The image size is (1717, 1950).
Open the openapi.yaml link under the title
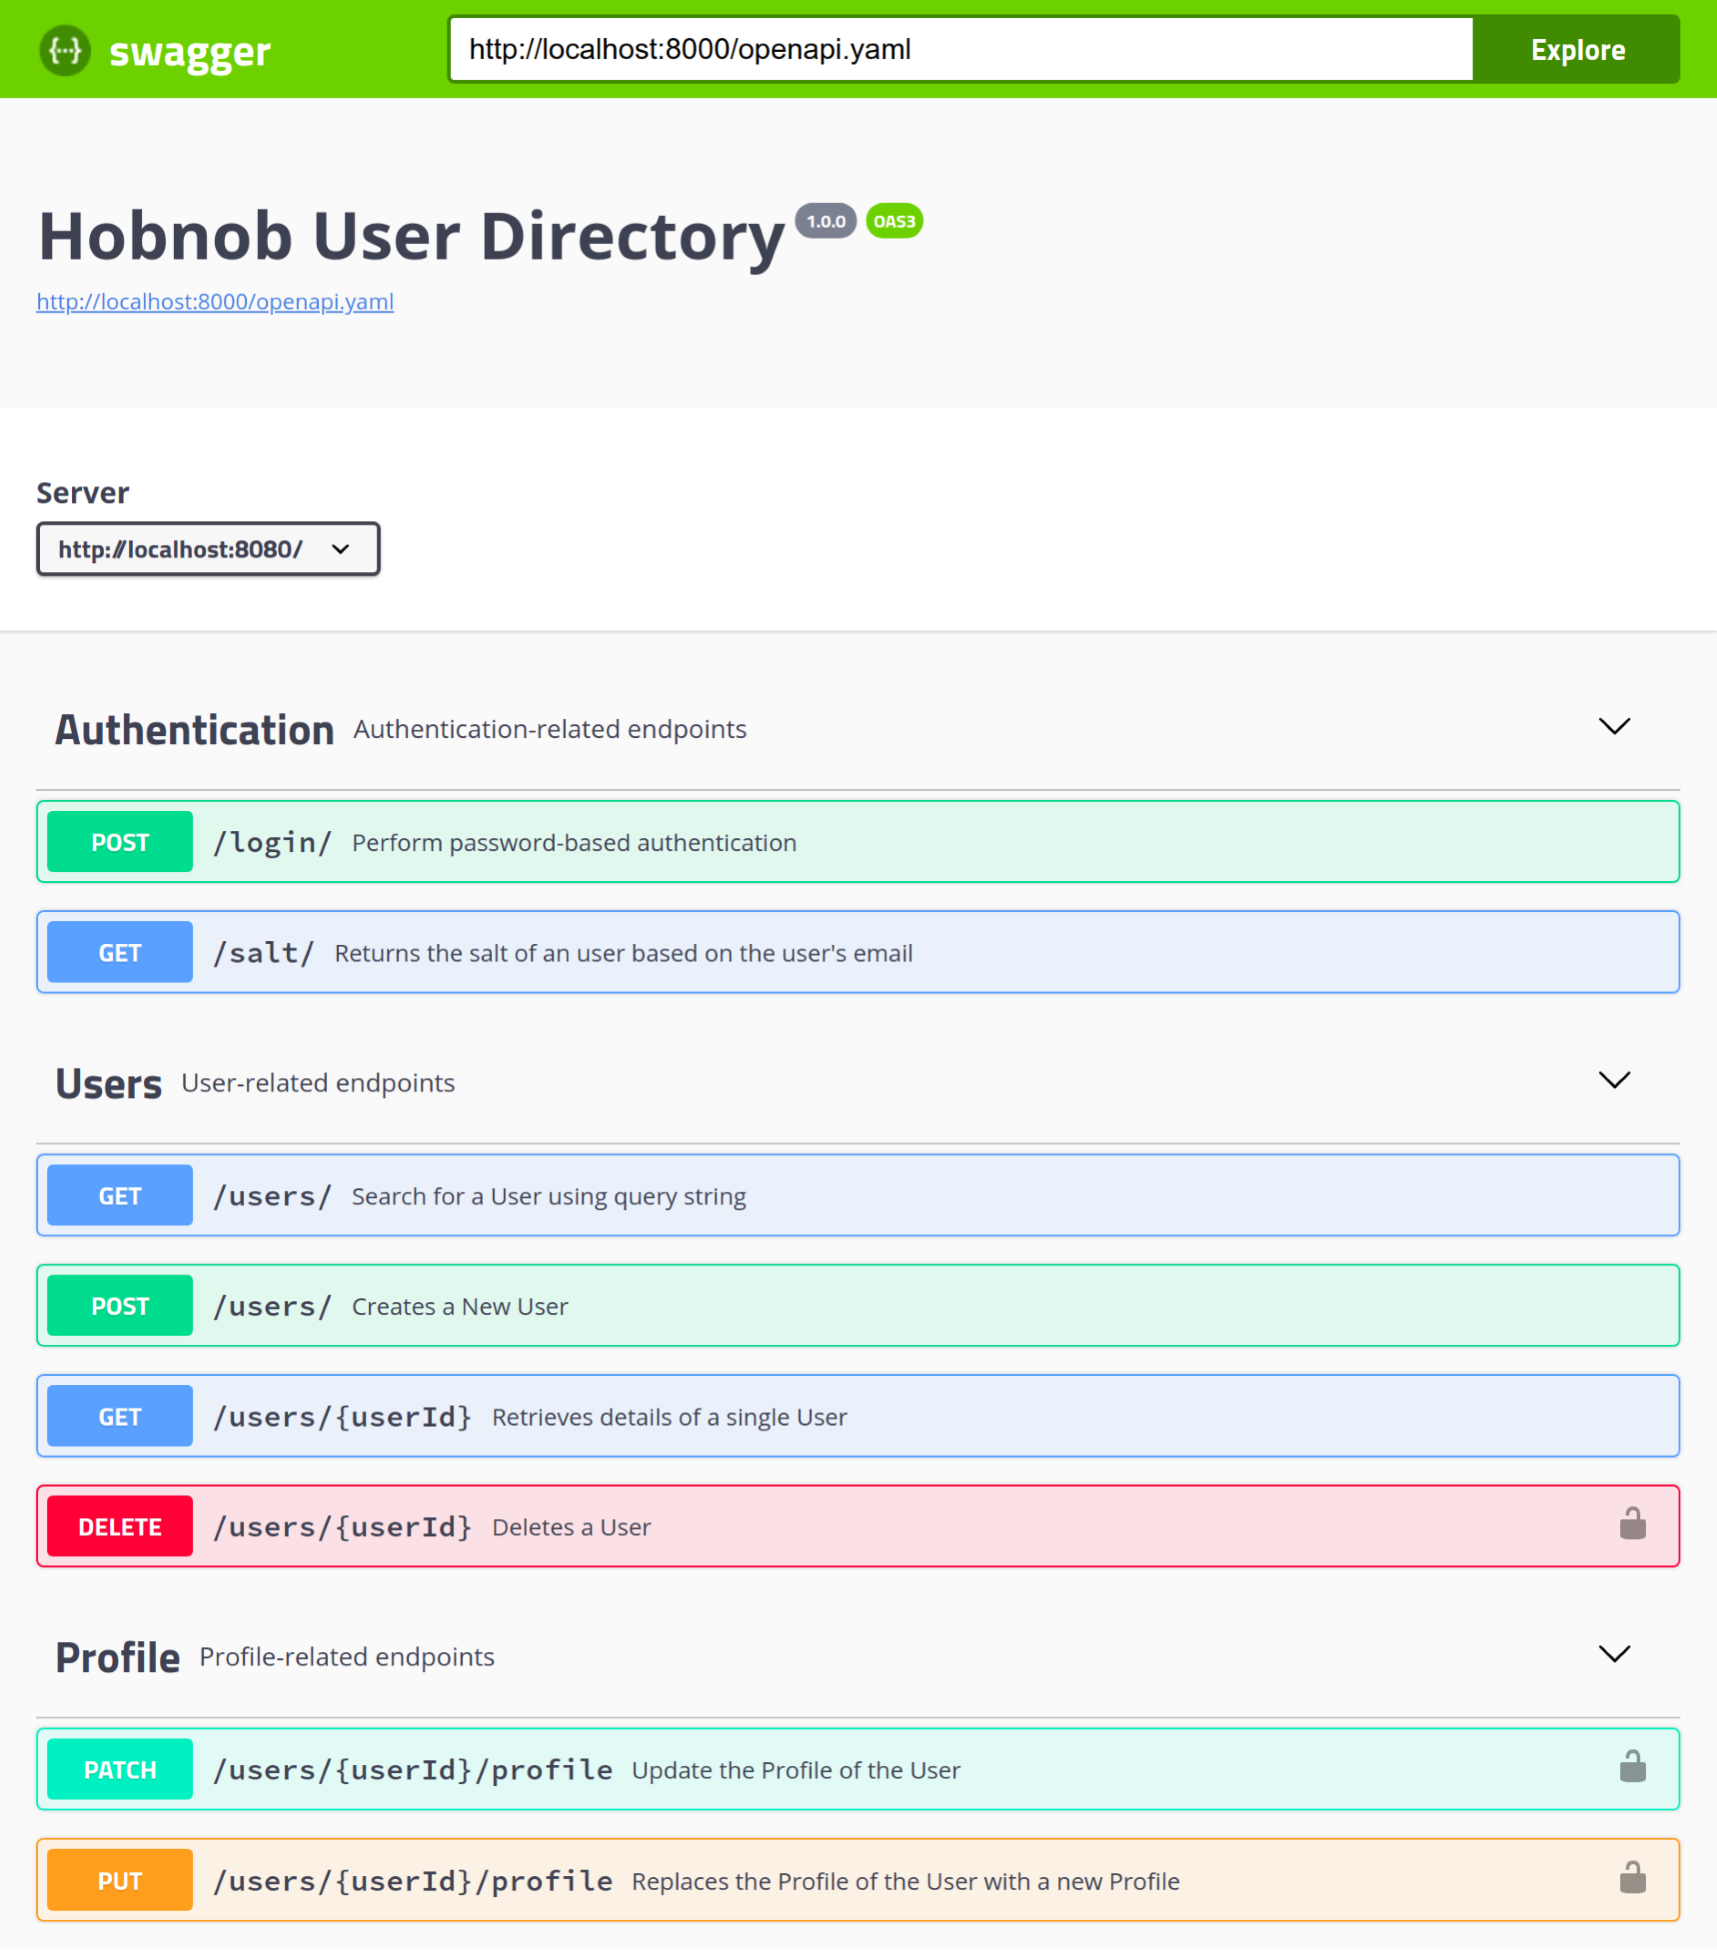[215, 302]
